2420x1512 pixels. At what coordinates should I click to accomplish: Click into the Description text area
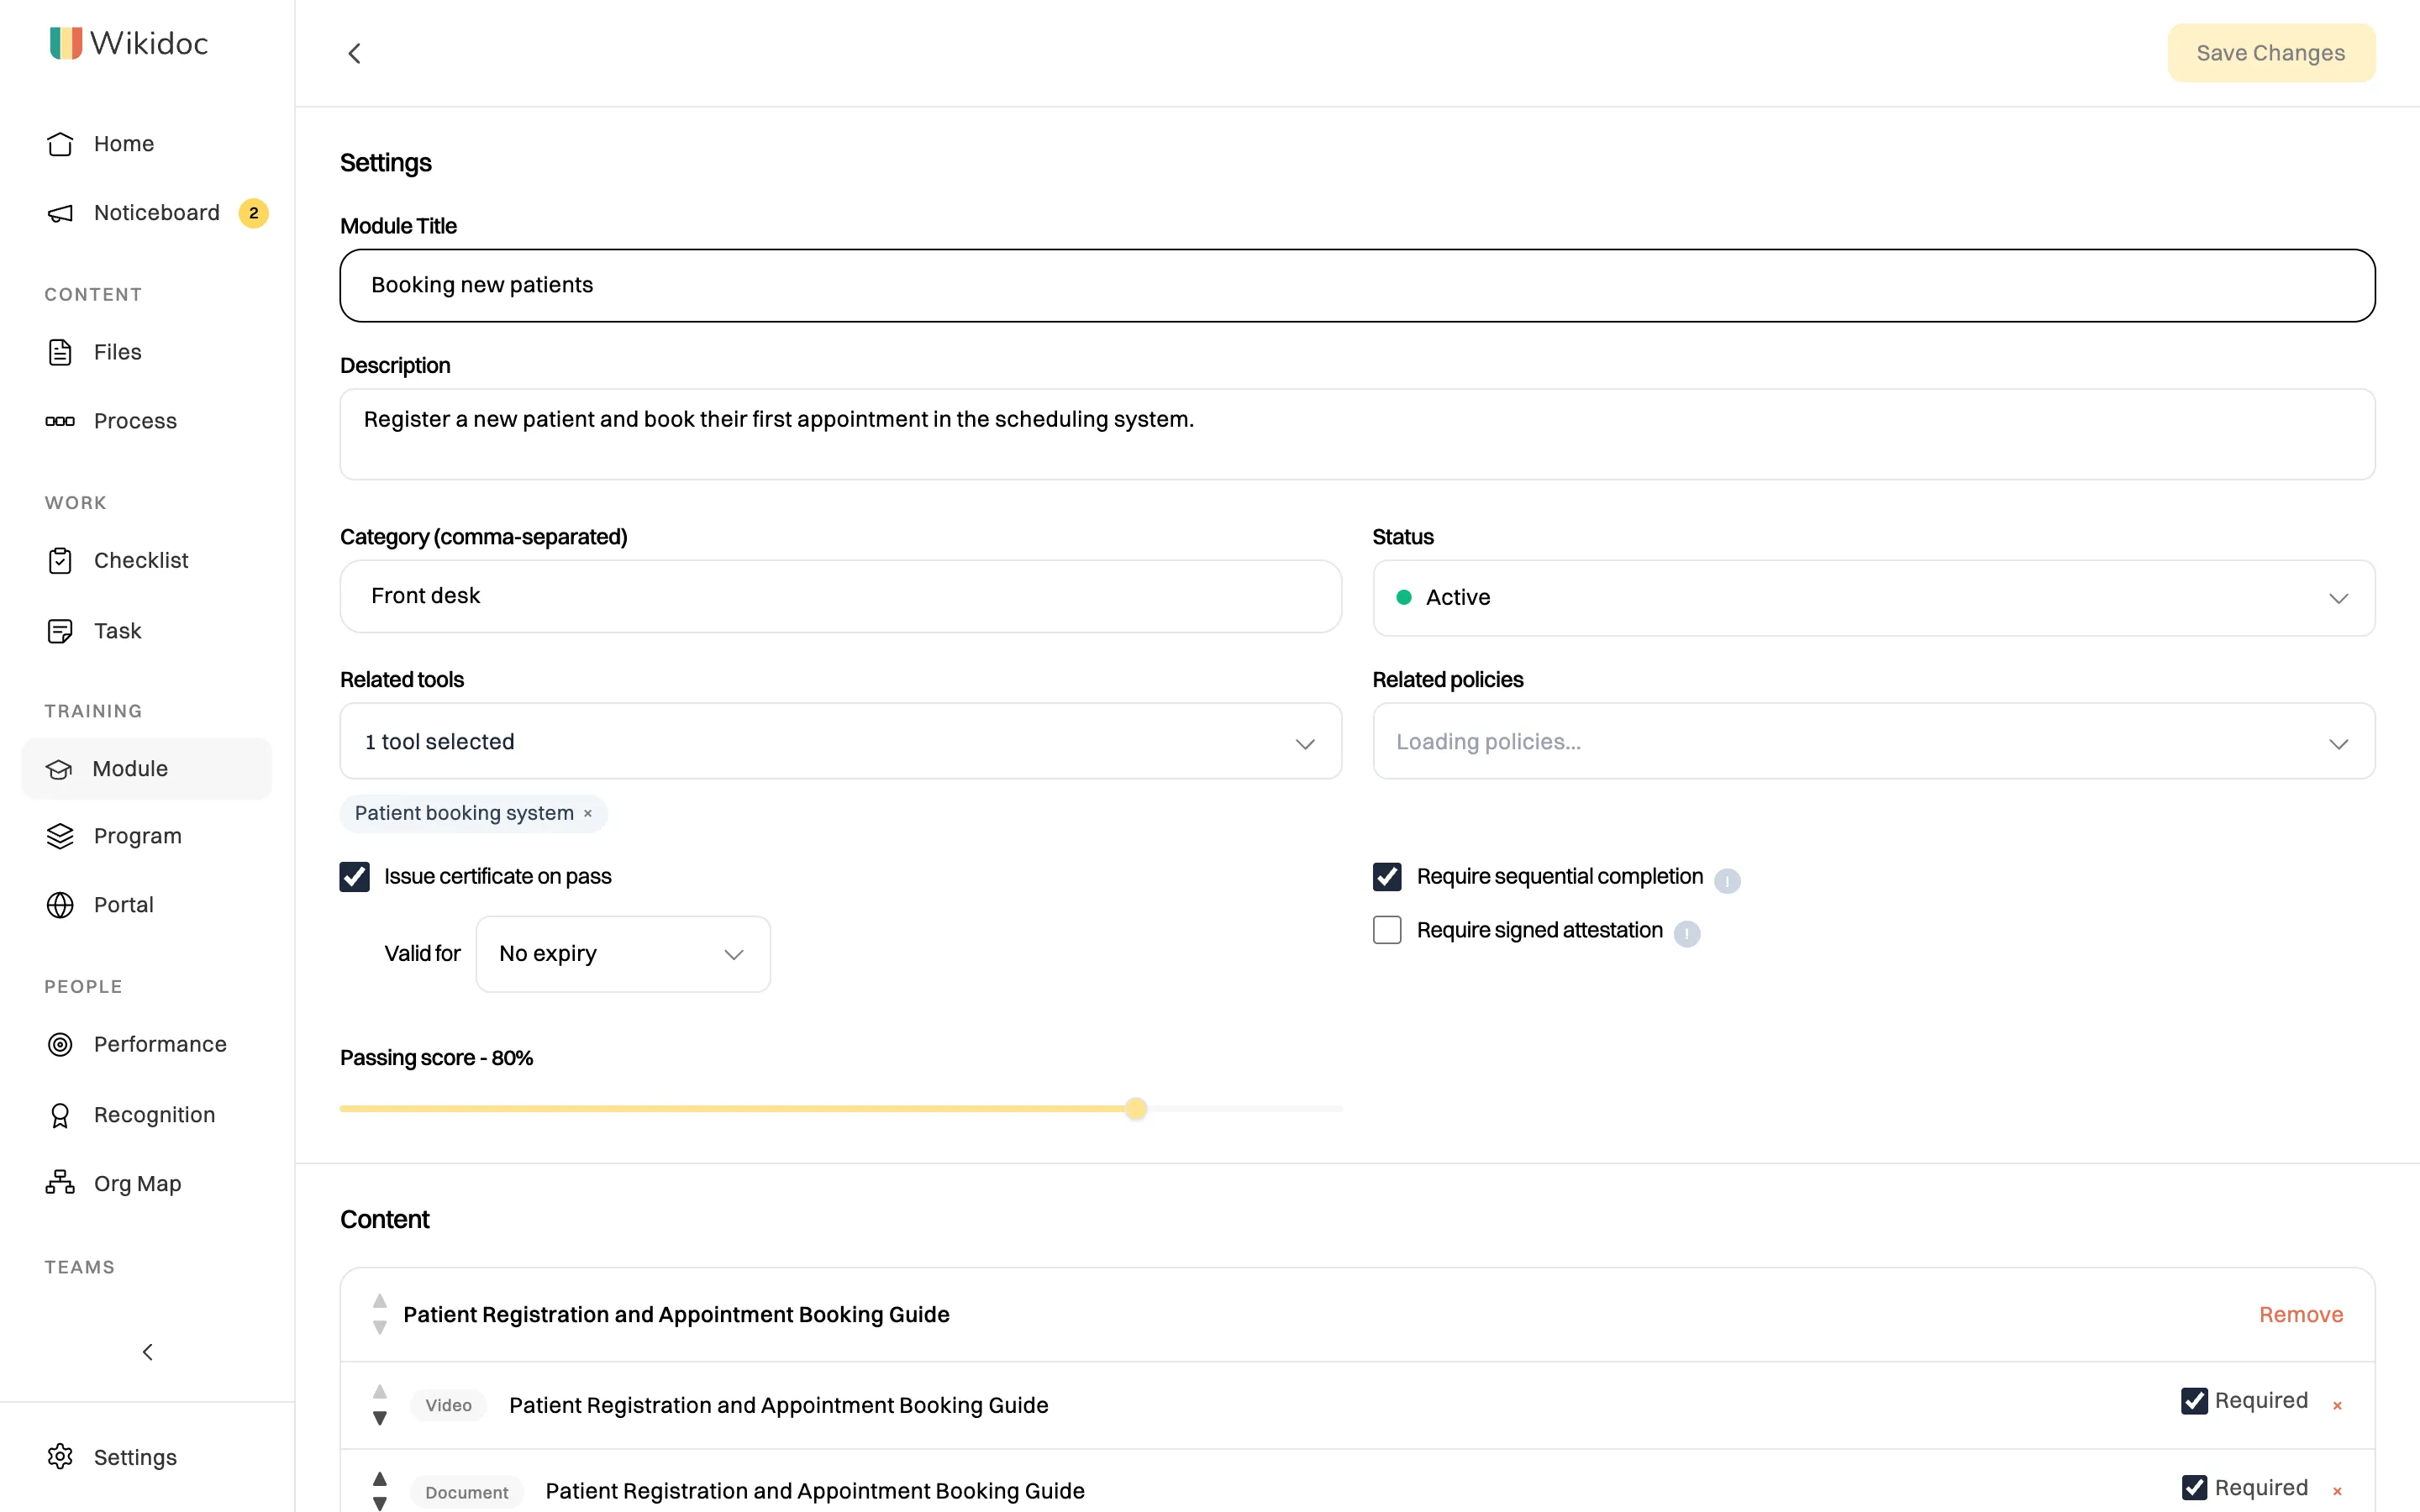(x=1357, y=434)
